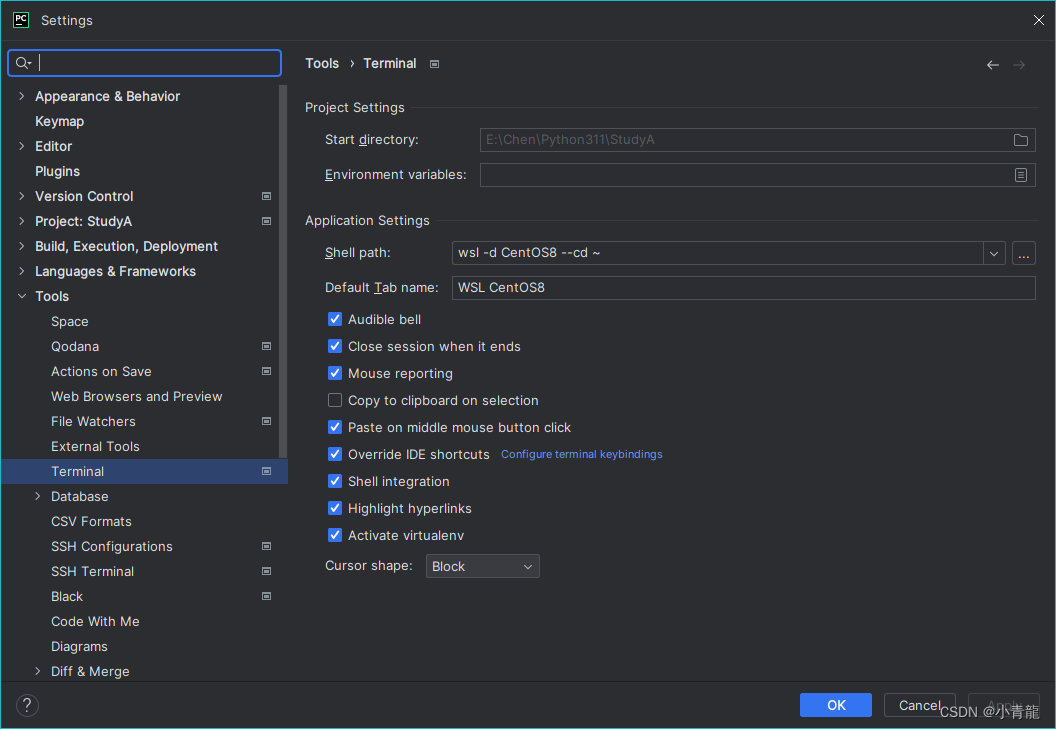This screenshot has width=1056, height=729.
Task: Open Environment variables editor list icon
Action: tap(1021, 175)
